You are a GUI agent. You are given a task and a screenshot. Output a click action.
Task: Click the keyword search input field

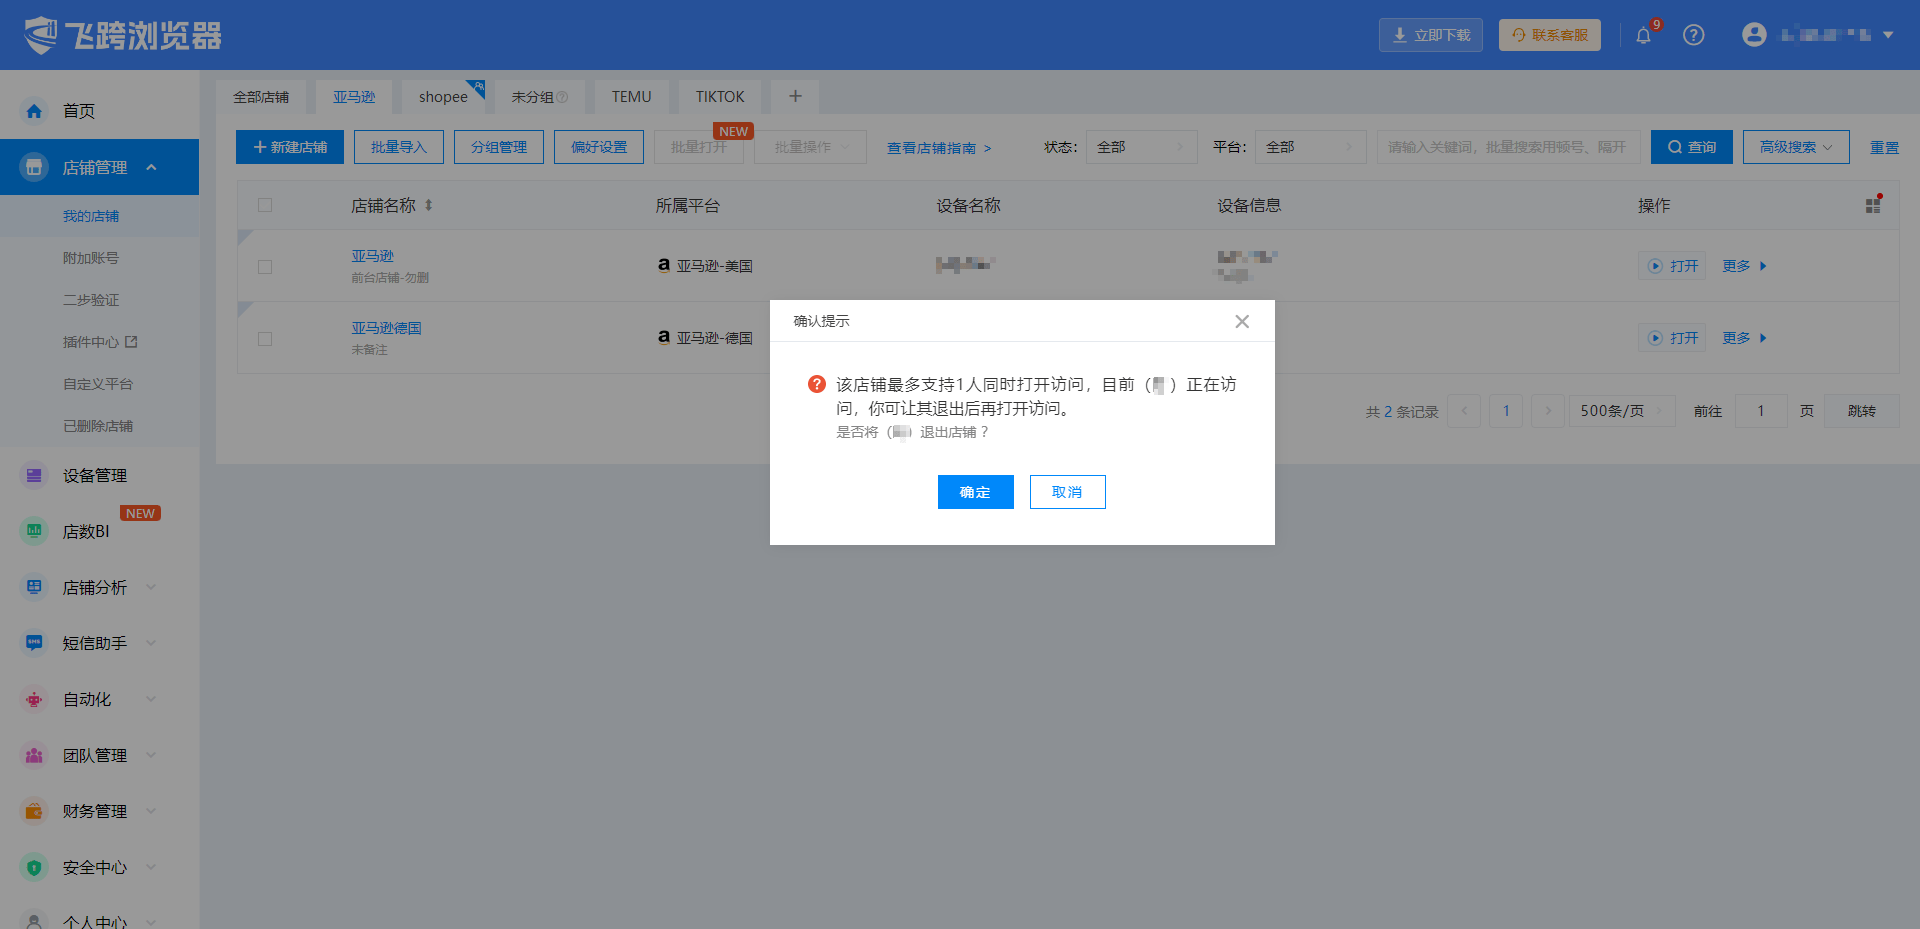[x=1508, y=147]
